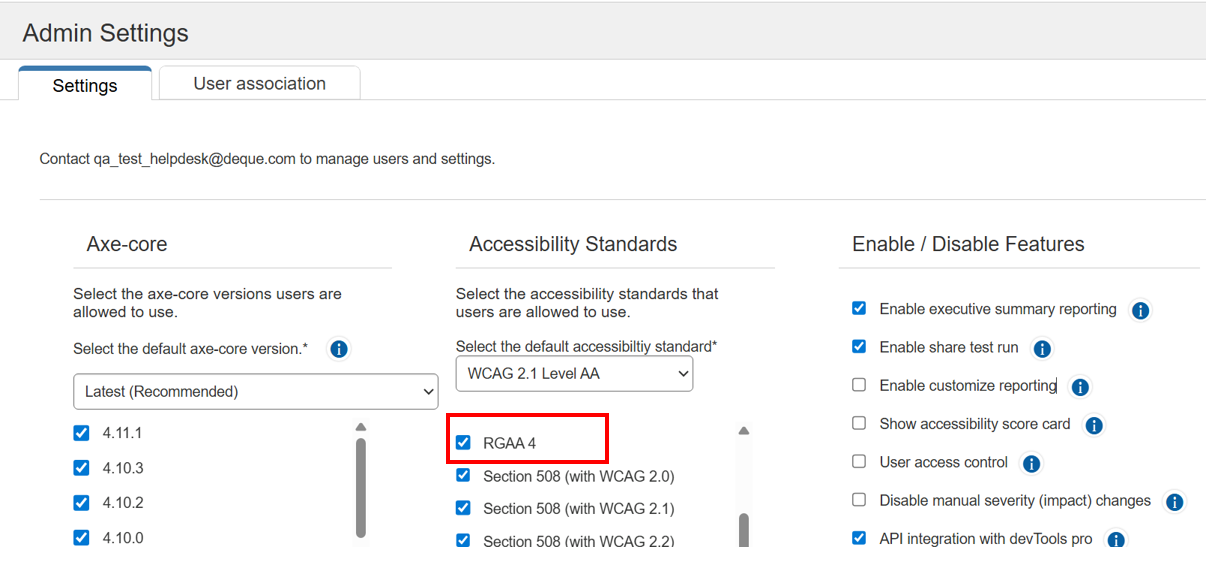Image resolution: width=1210 pixels, height=562 pixels.
Task: Click info icon for executive summary reporting
Action: 1140,310
